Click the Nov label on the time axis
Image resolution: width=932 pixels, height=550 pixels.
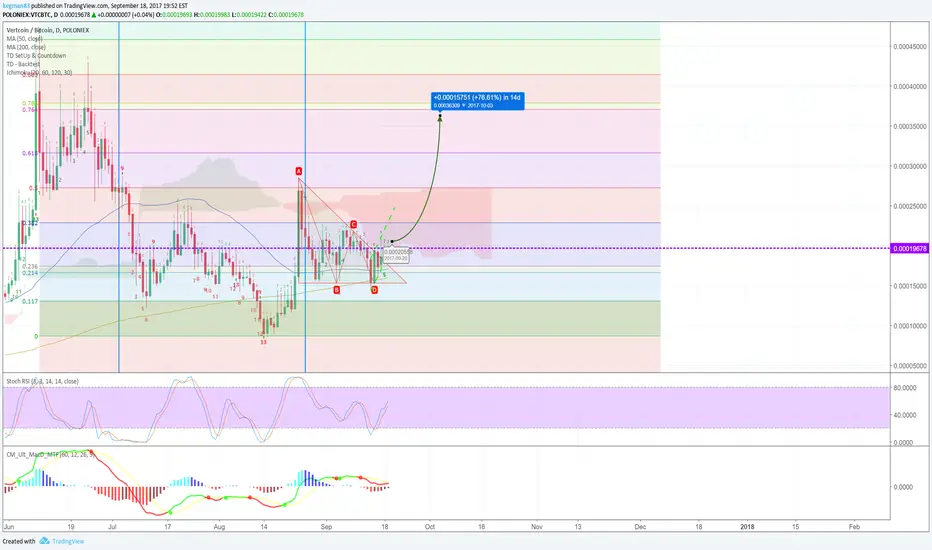[537, 527]
